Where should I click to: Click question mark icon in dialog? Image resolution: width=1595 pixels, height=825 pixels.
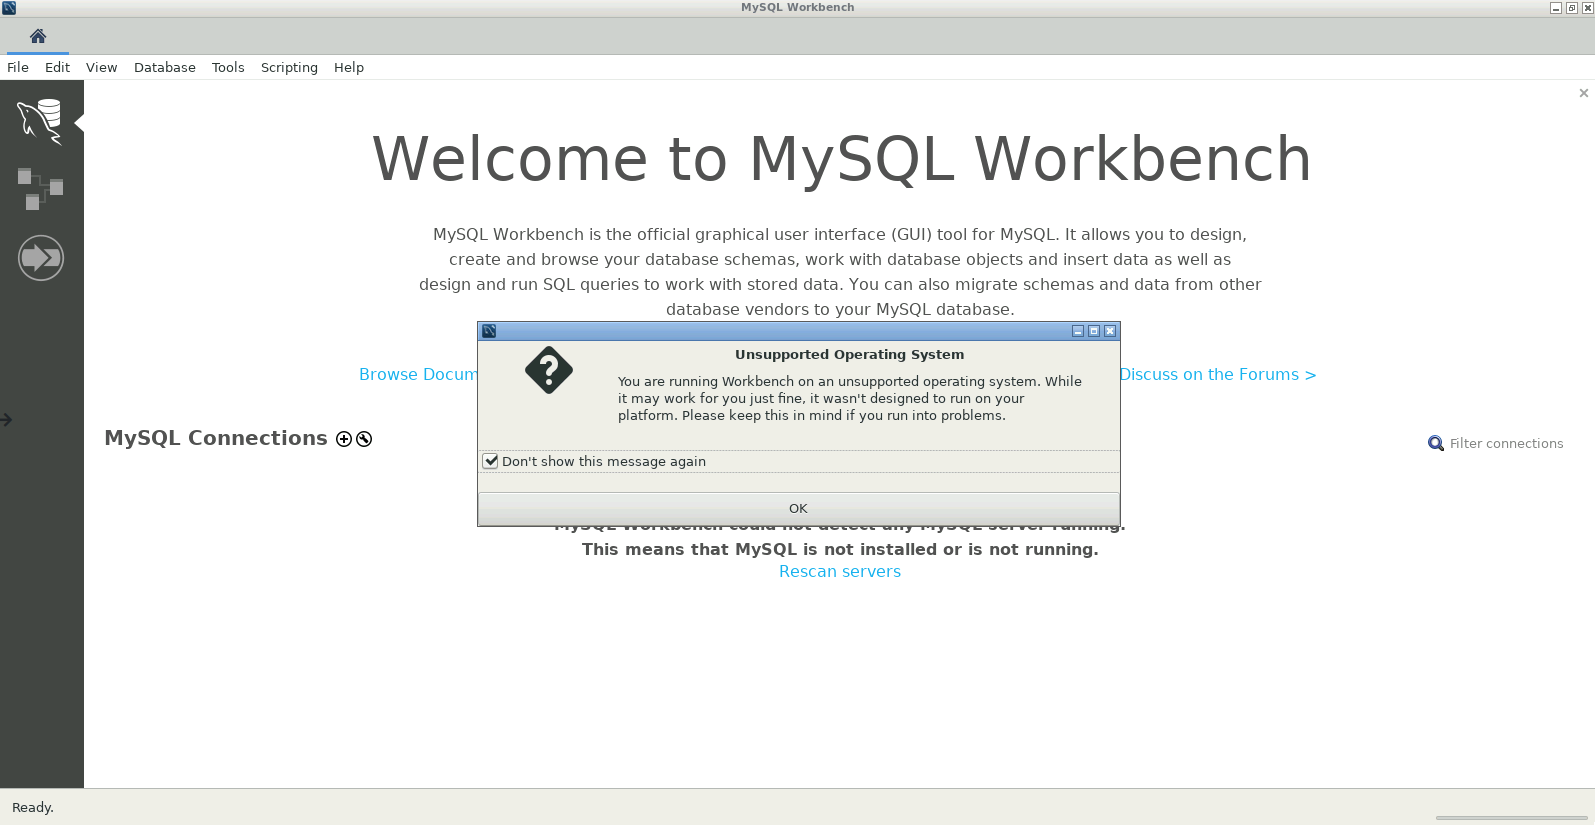click(x=549, y=370)
